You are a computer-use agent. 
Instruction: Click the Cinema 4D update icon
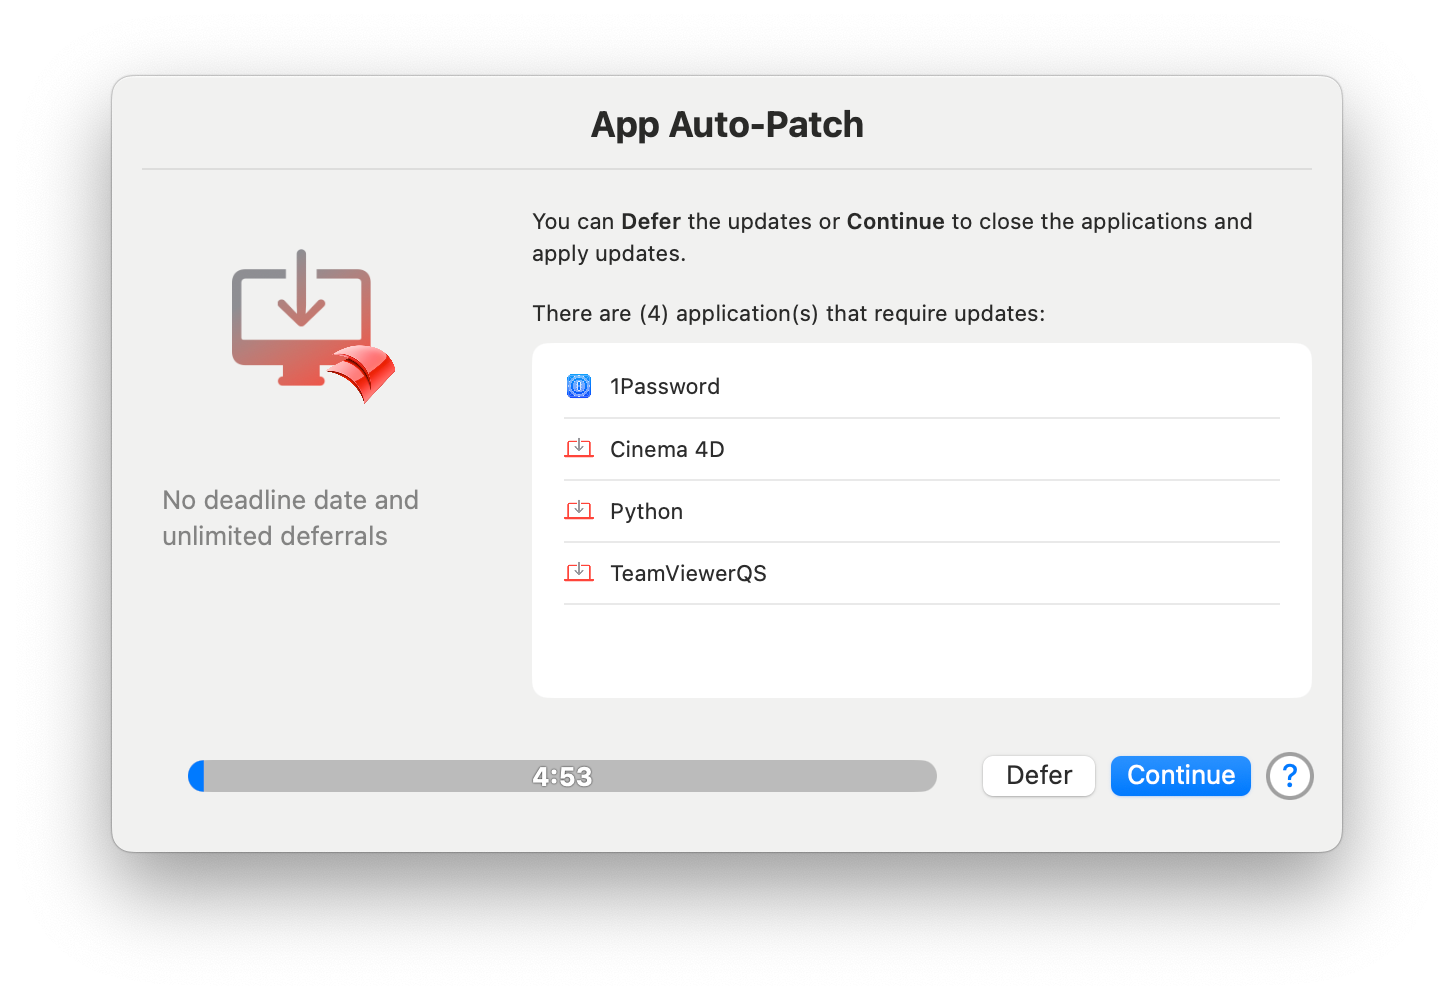tap(579, 449)
